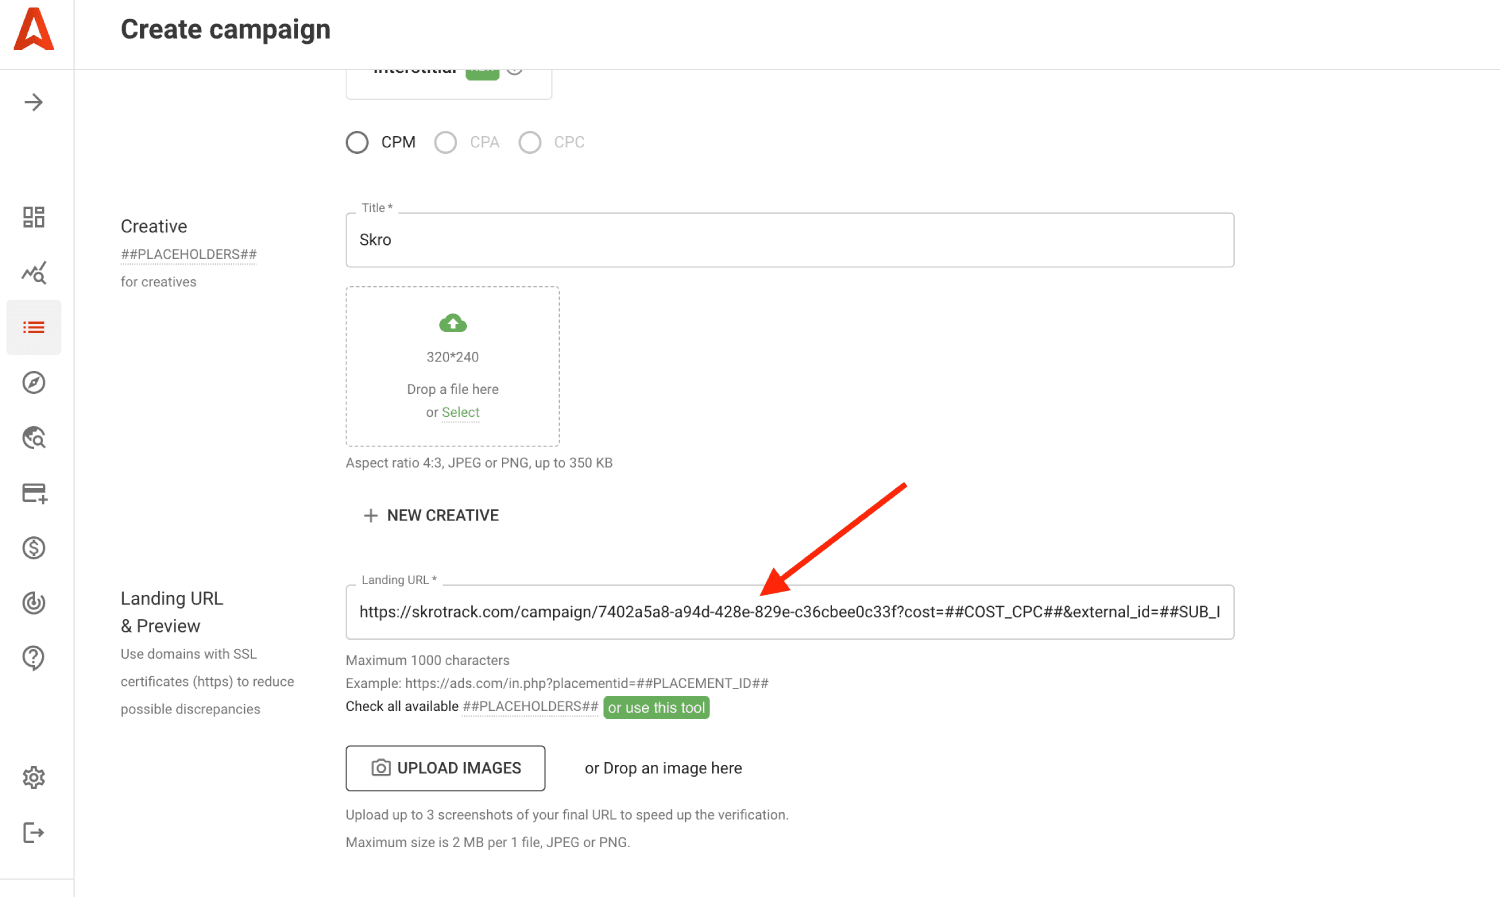Viewport: 1500px width, 897px height.
Task: Click the creative Title input field
Action: tap(790, 240)
